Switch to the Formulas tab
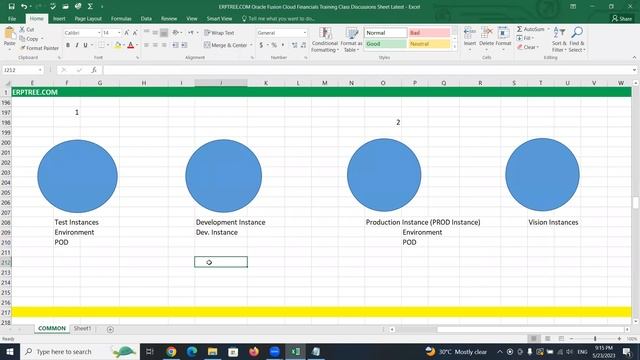Image resolution: width=640 pixels, height=360 pixels. coord(121,19)
